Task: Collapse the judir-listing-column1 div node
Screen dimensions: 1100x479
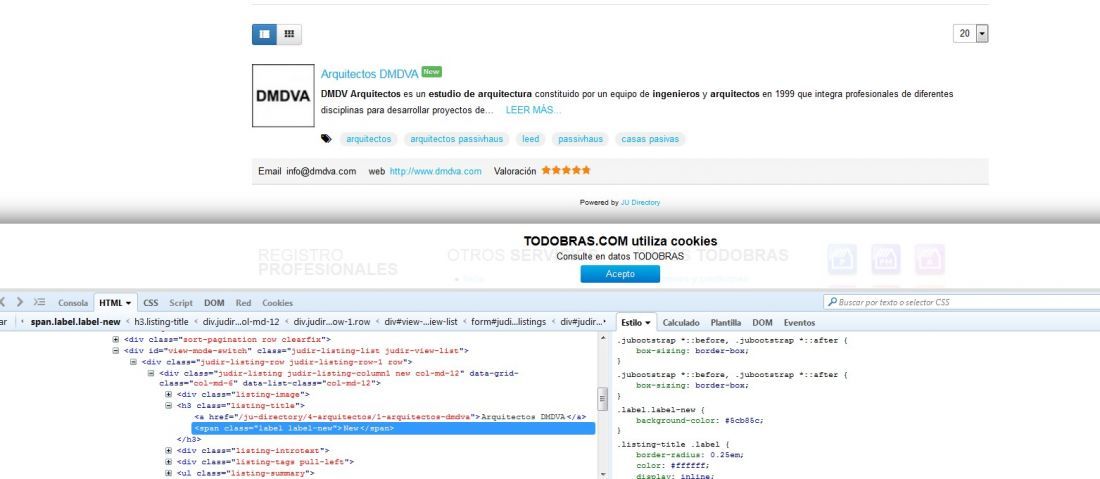Action: (x=151, y=373)
